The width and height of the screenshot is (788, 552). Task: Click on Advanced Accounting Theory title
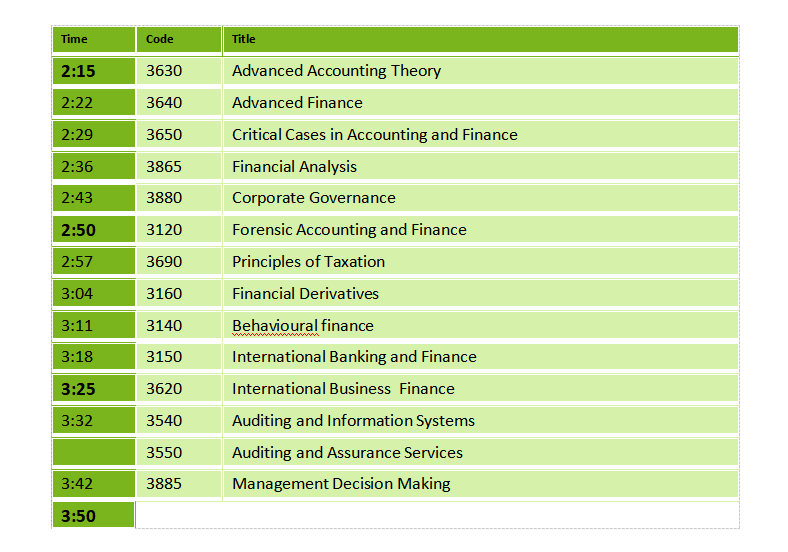(x=336, y=71)
